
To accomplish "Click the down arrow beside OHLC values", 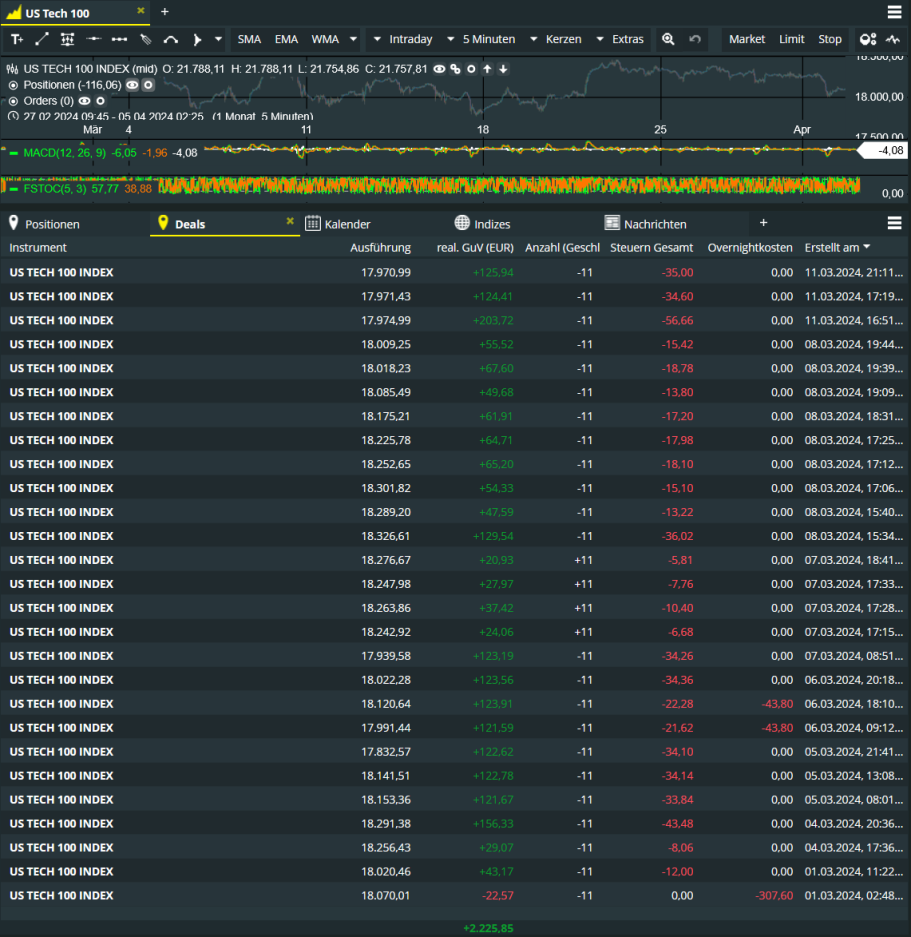I will coord(503,69).
